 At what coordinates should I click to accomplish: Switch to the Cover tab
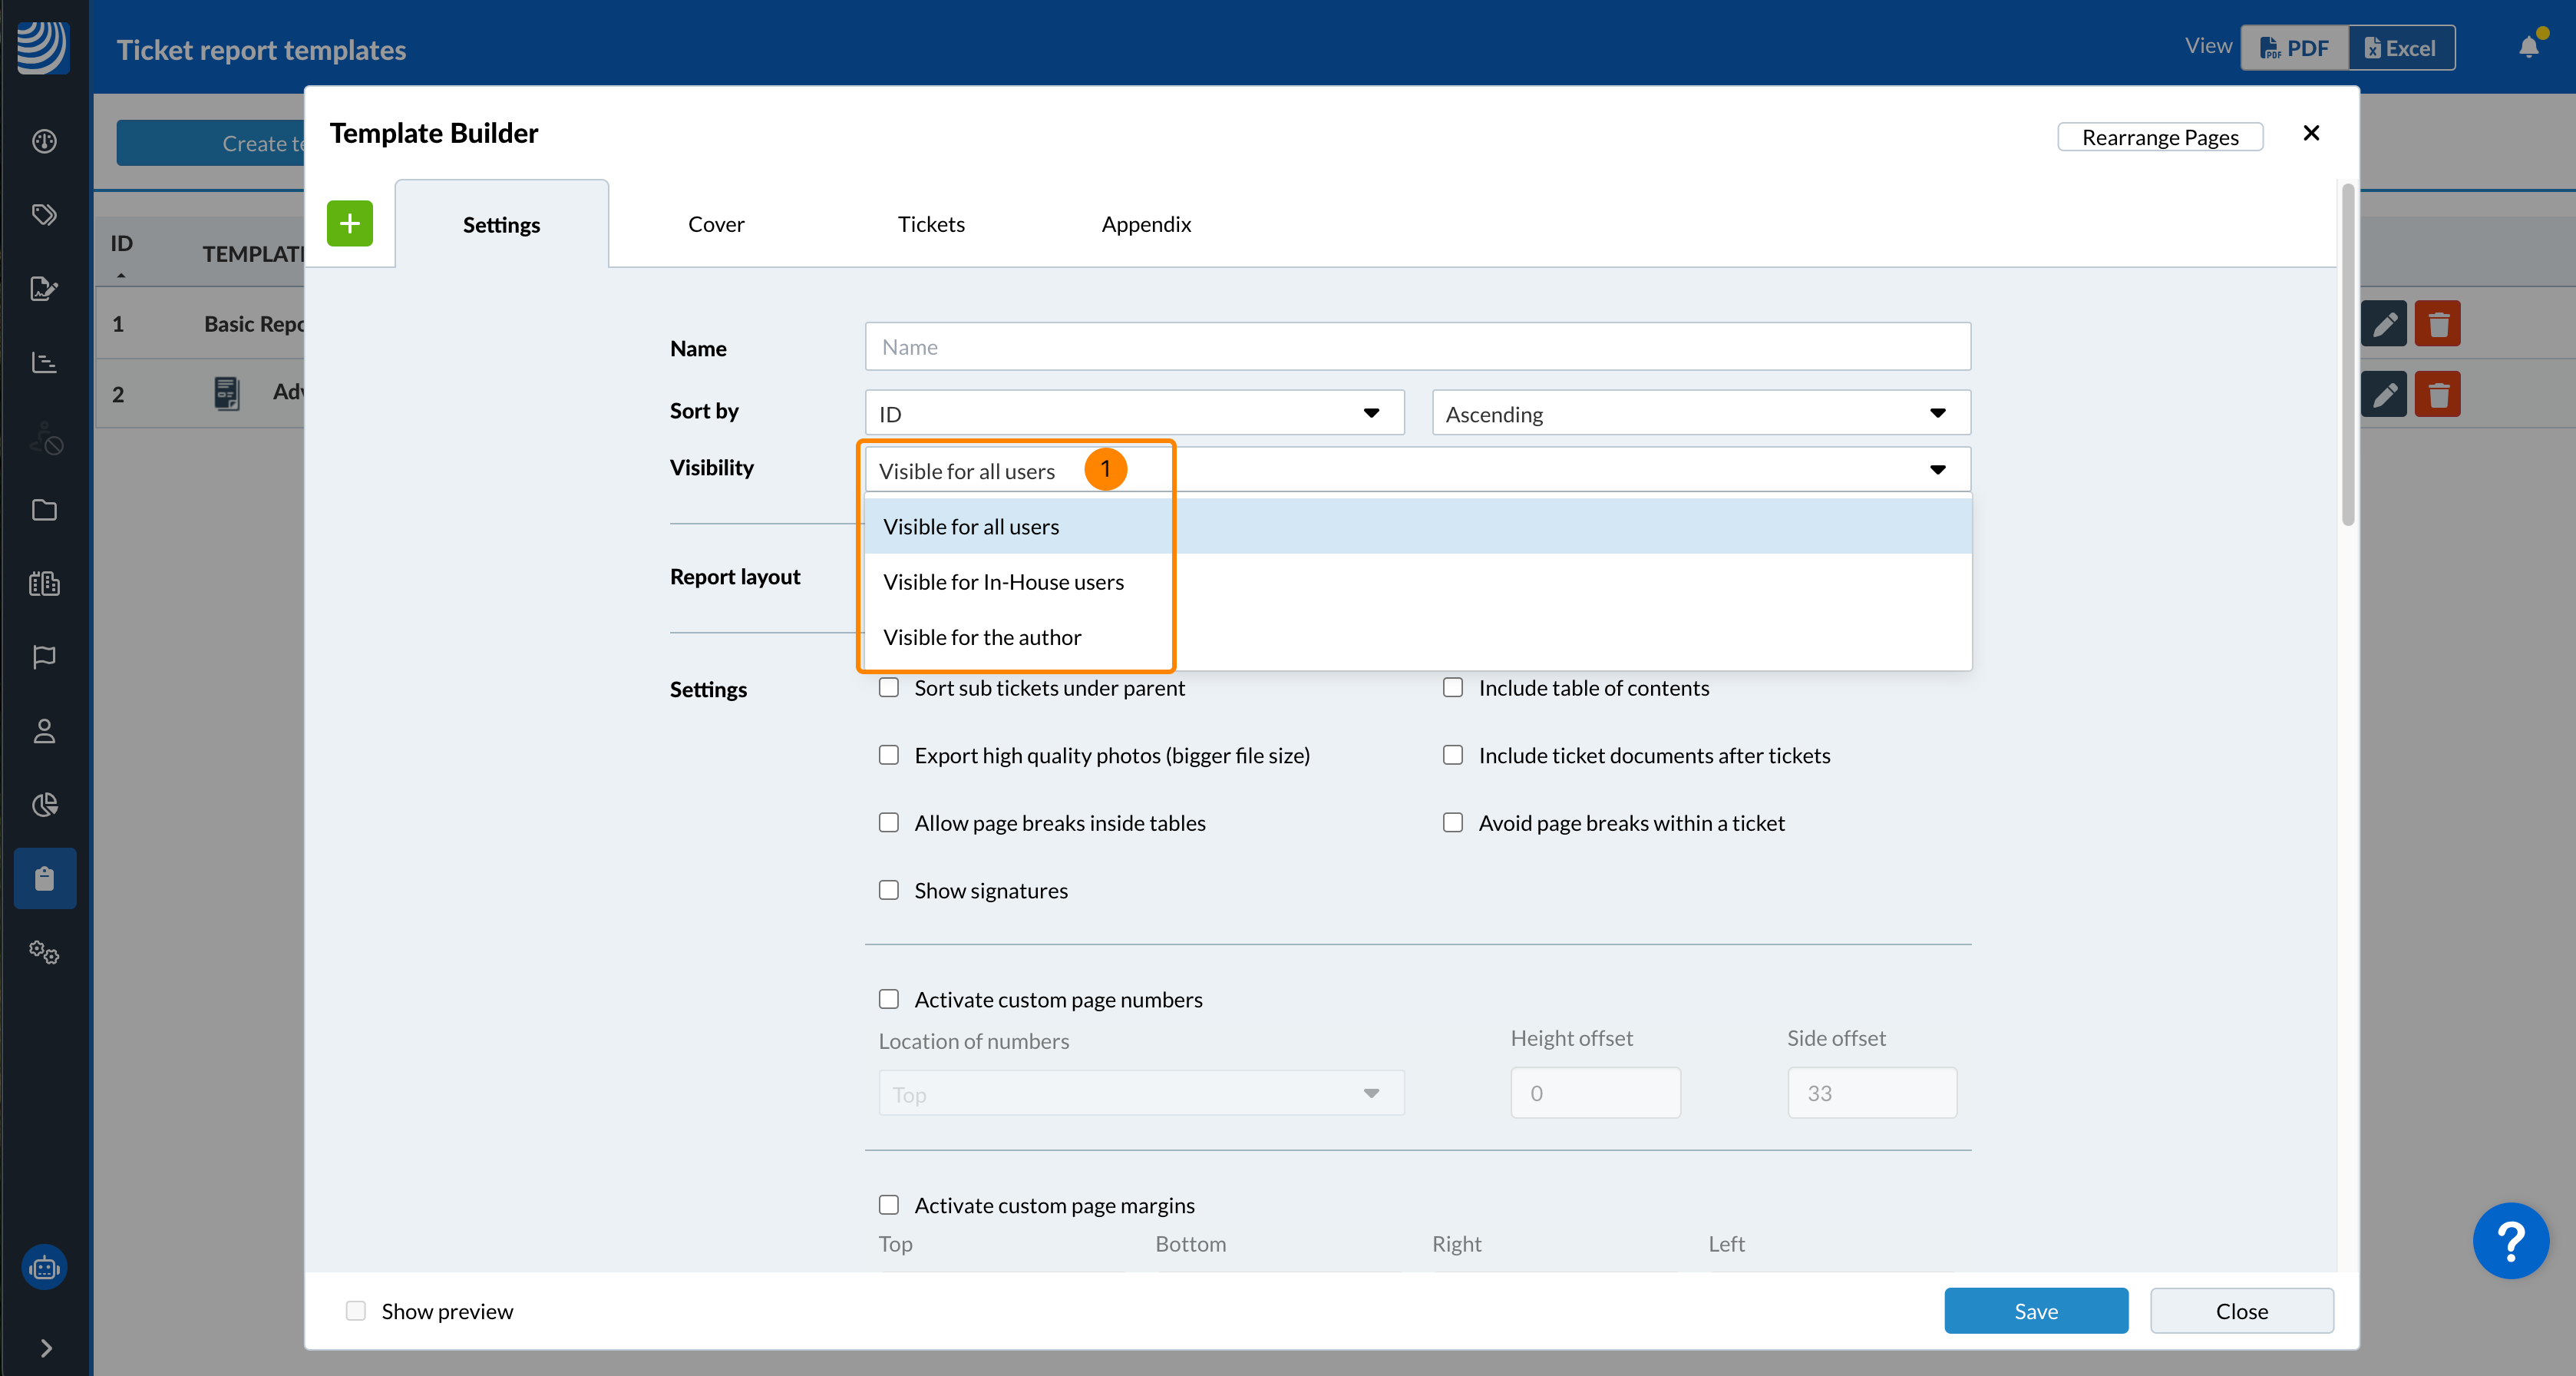(716, 224)
